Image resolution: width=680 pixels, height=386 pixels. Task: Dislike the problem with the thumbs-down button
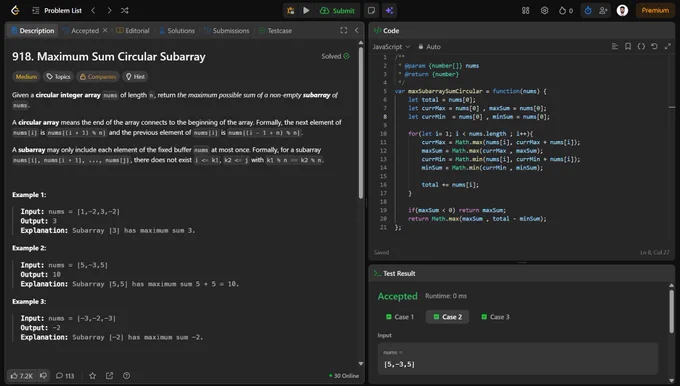[43, 376]
